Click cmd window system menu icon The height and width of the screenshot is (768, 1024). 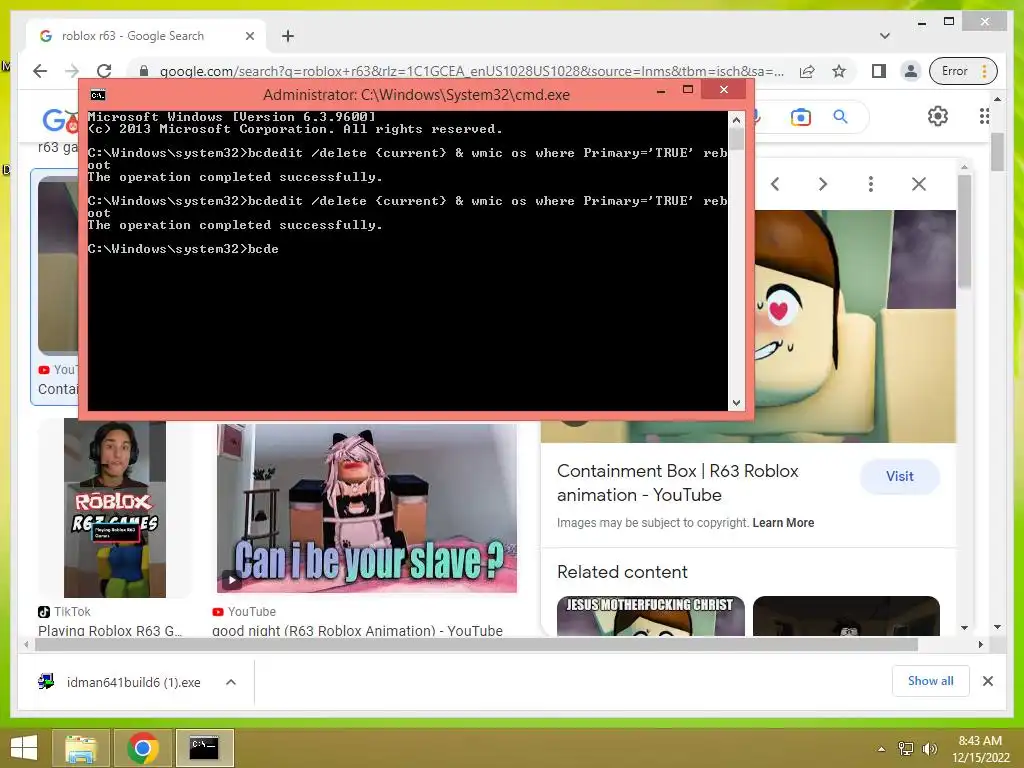click(x=98, y=95)
